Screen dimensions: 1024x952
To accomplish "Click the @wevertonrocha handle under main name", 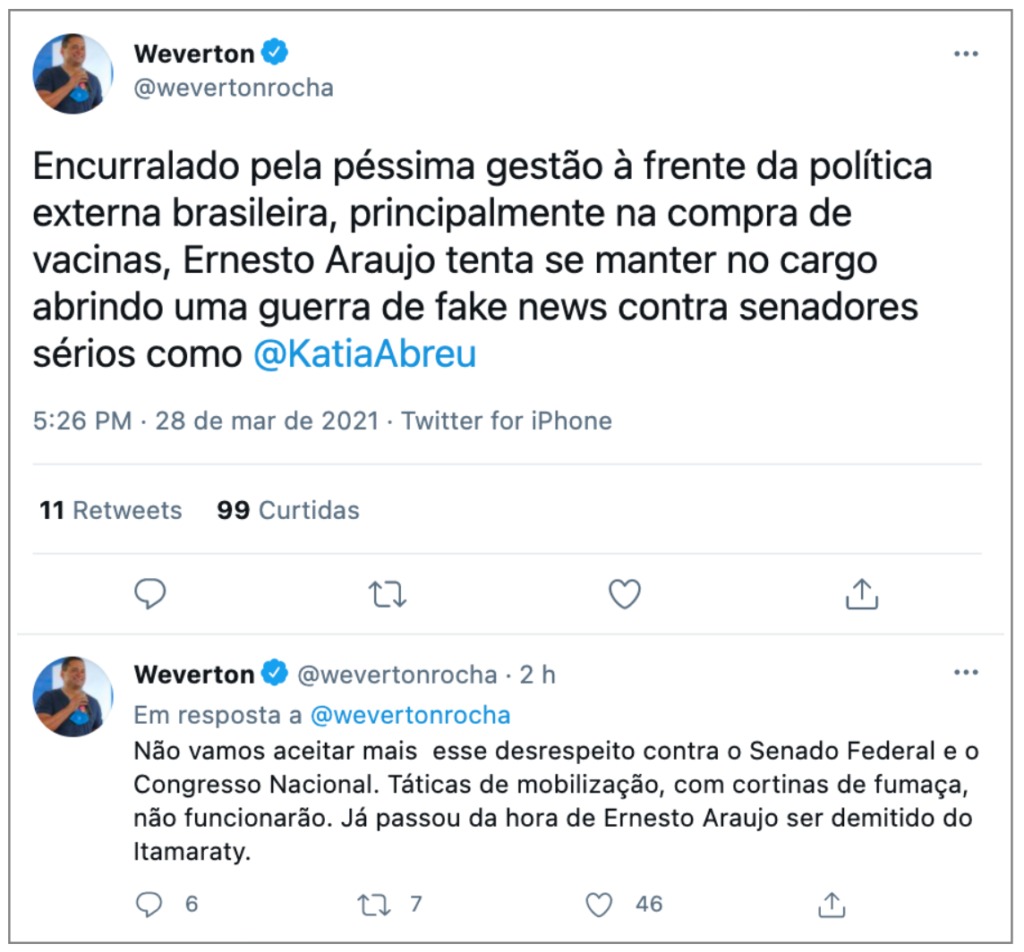I will coord(233,88).
